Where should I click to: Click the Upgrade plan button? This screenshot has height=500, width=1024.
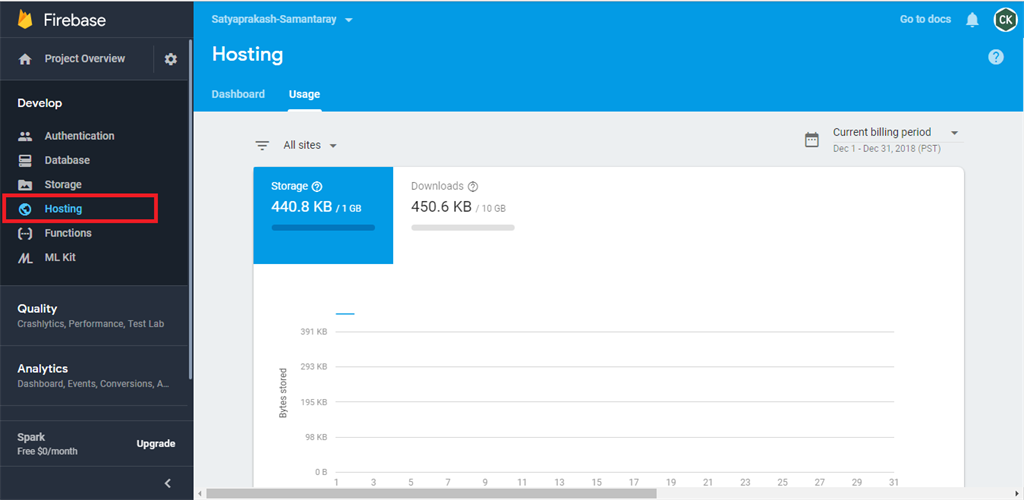pyautogui.click(x=156, y=444)
